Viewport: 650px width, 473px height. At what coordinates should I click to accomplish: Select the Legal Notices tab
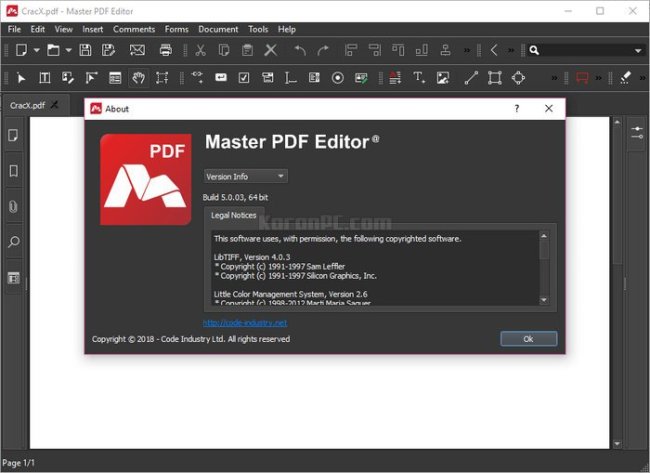coord(233,215)
